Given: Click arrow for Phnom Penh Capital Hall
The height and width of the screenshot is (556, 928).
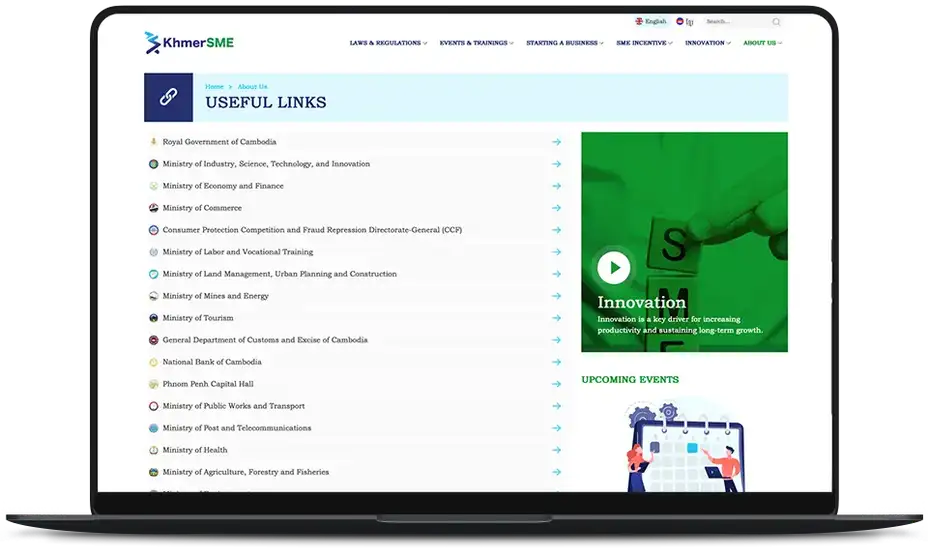Looking at the screenshot, I should click(x=556, y=384).
